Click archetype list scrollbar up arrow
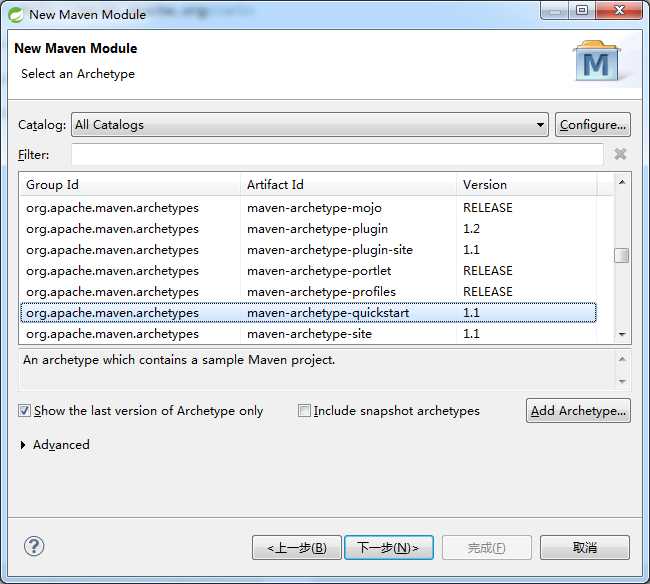 click(622, 182)
